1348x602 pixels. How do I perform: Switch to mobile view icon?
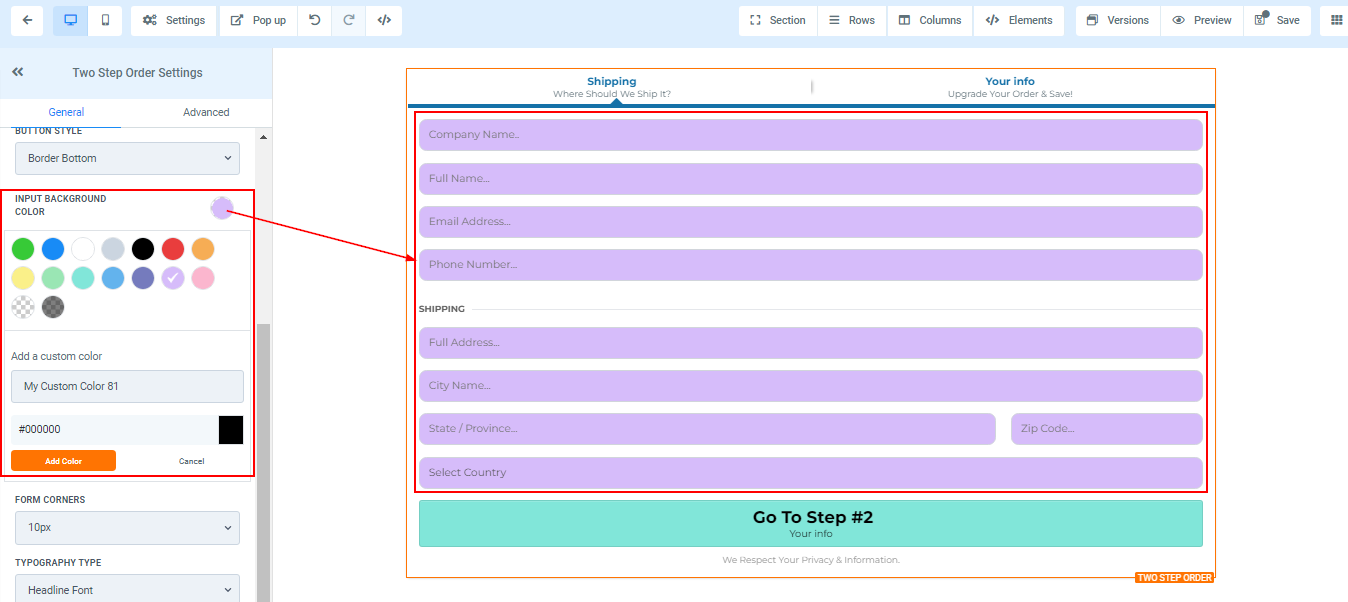click(x=104, y=20)
